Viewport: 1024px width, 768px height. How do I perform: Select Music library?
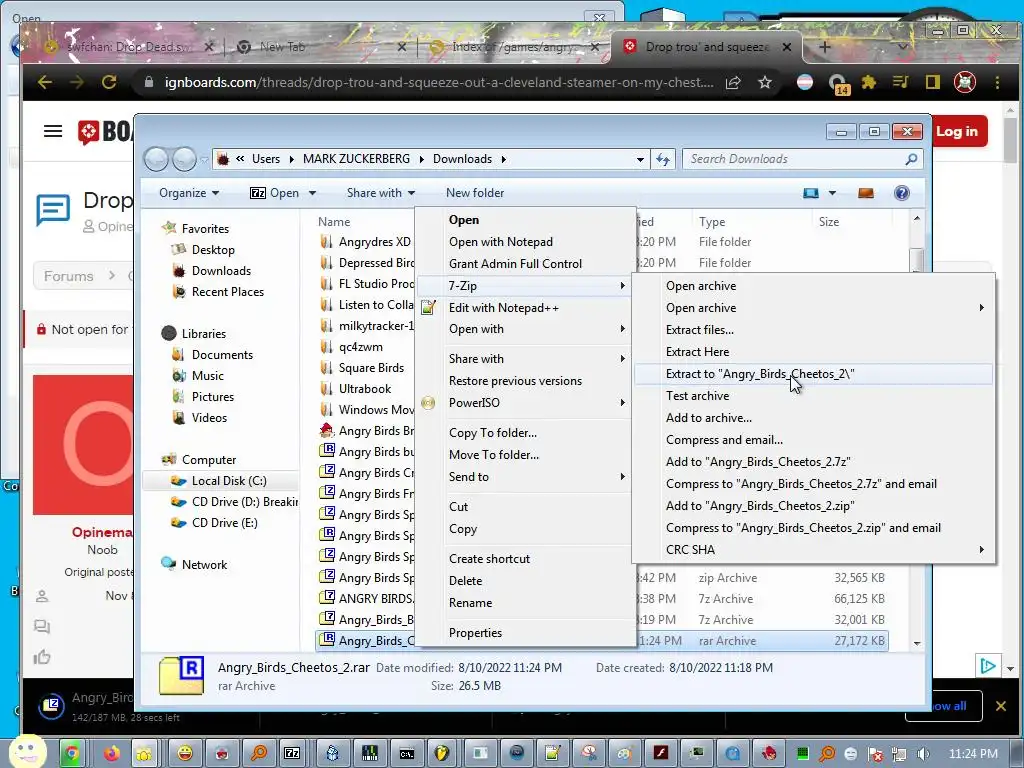click(207, 376)
